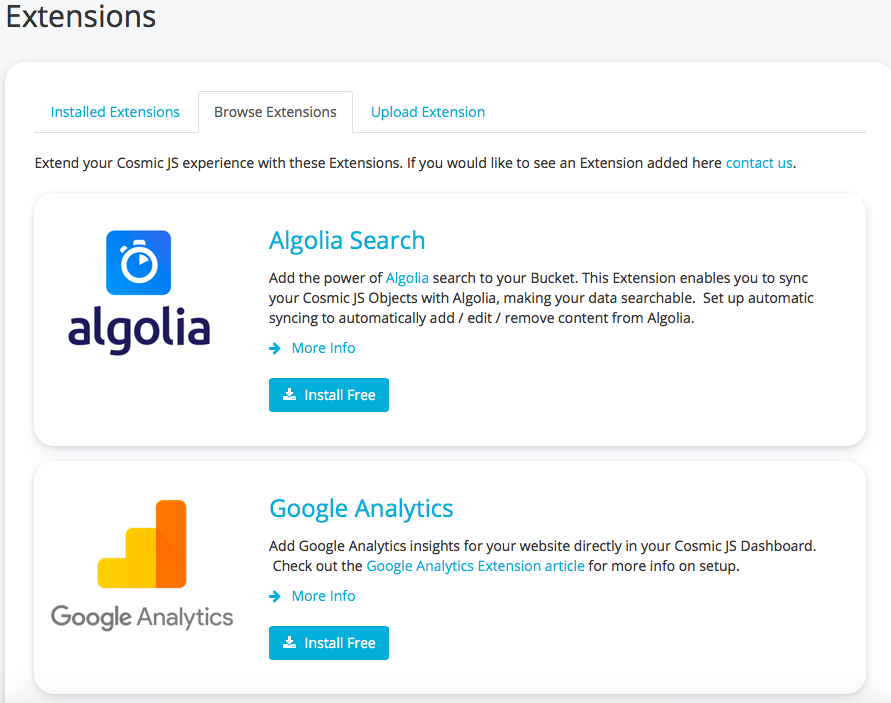891x703 pixels.
Task: Open More Info for Algolia Search
Action: [x=323, y=348]
